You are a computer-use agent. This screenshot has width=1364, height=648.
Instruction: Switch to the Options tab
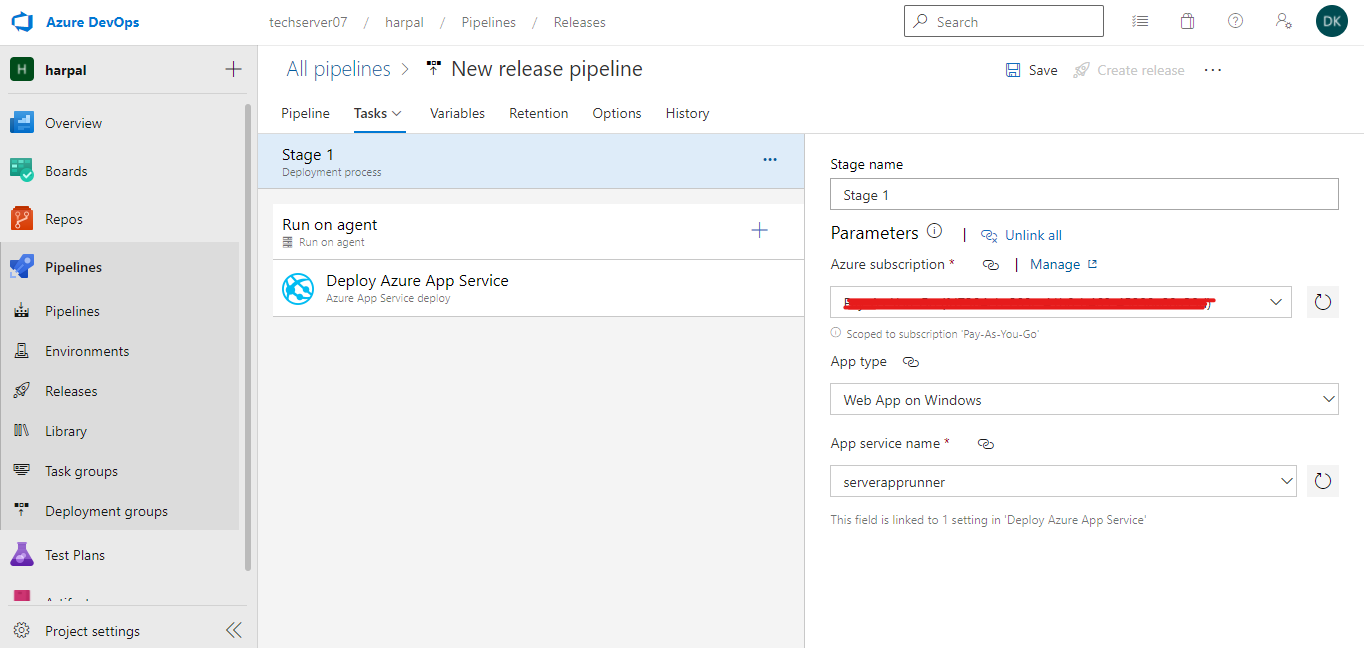tap(617, 113)
